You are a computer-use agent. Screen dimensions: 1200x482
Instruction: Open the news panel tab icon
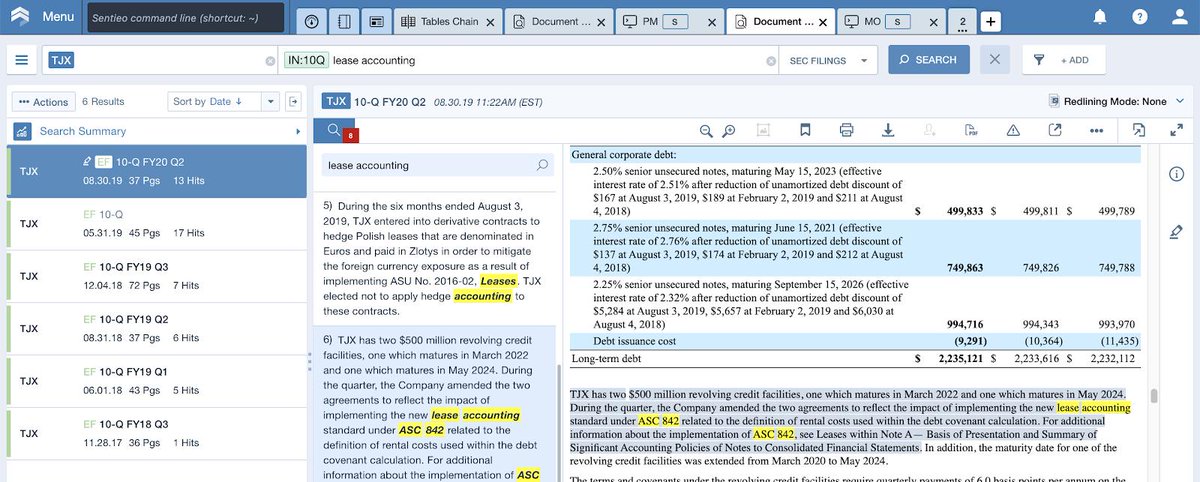point(376,21)
